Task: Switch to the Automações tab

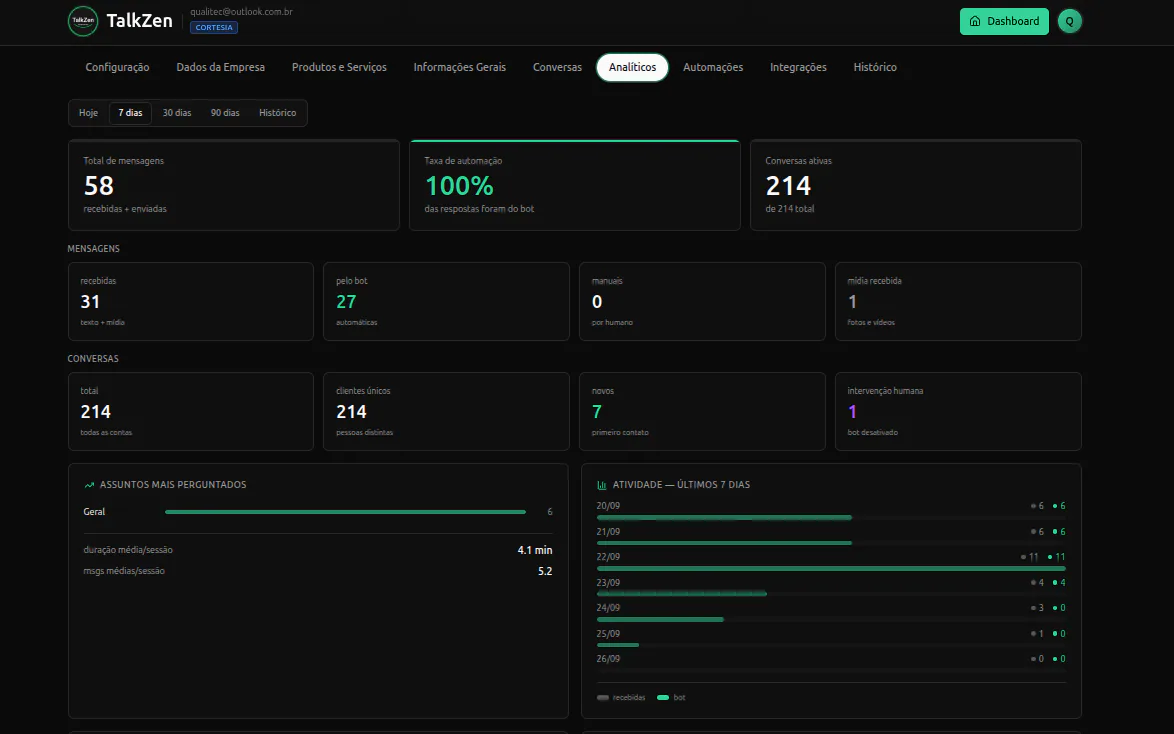Action: pos(713,67)
